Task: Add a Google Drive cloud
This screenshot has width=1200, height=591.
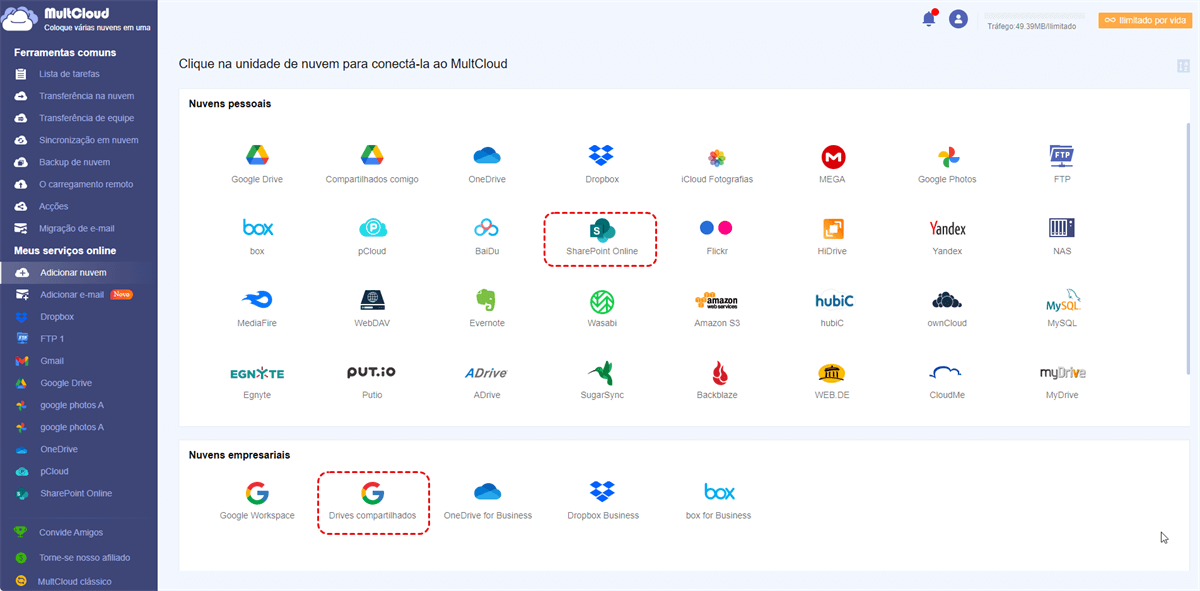Action: coord(257,164)
